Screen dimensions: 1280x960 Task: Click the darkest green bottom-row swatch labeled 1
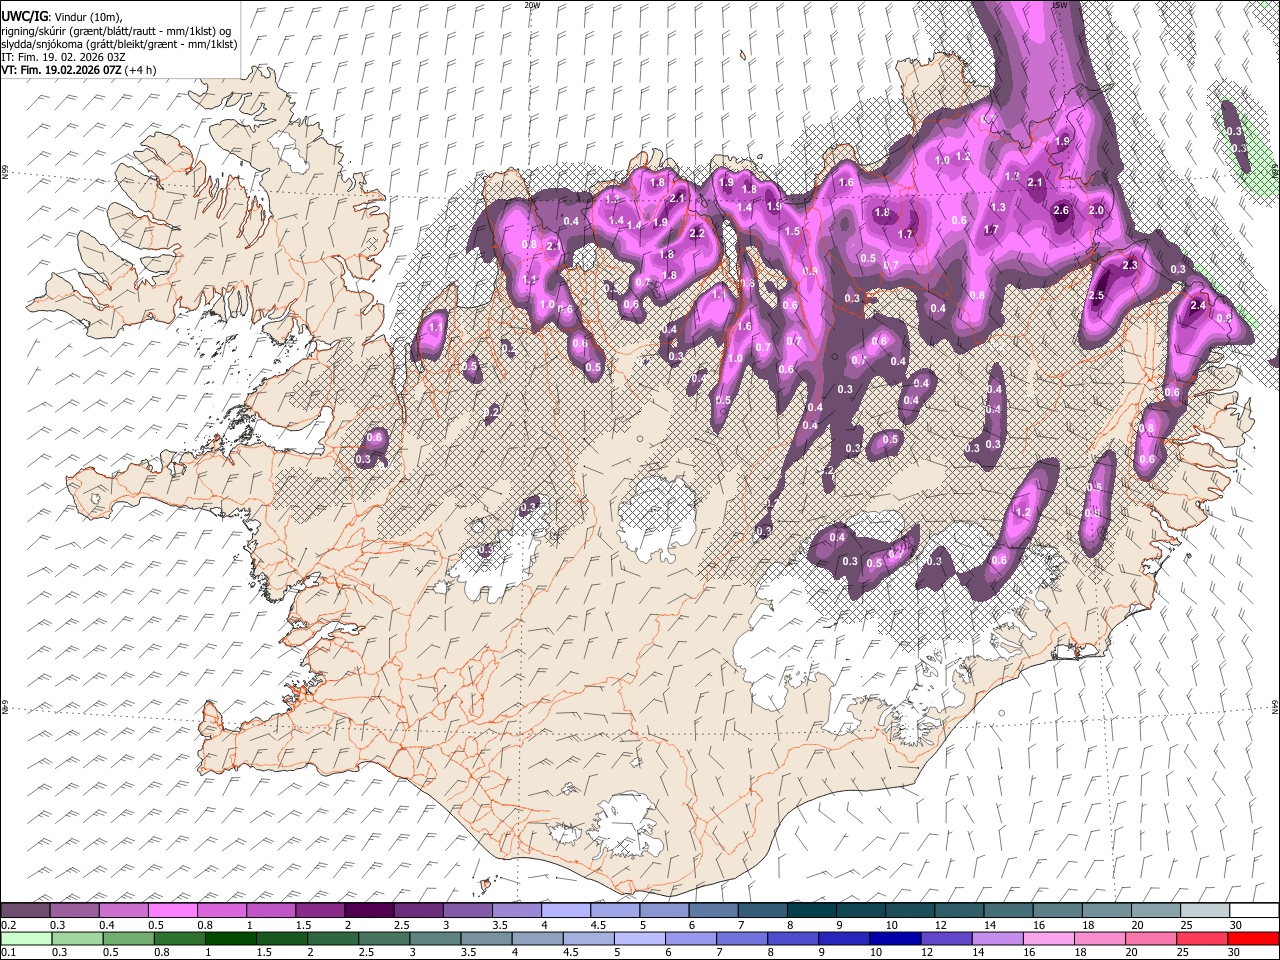(x=230, y=938)
